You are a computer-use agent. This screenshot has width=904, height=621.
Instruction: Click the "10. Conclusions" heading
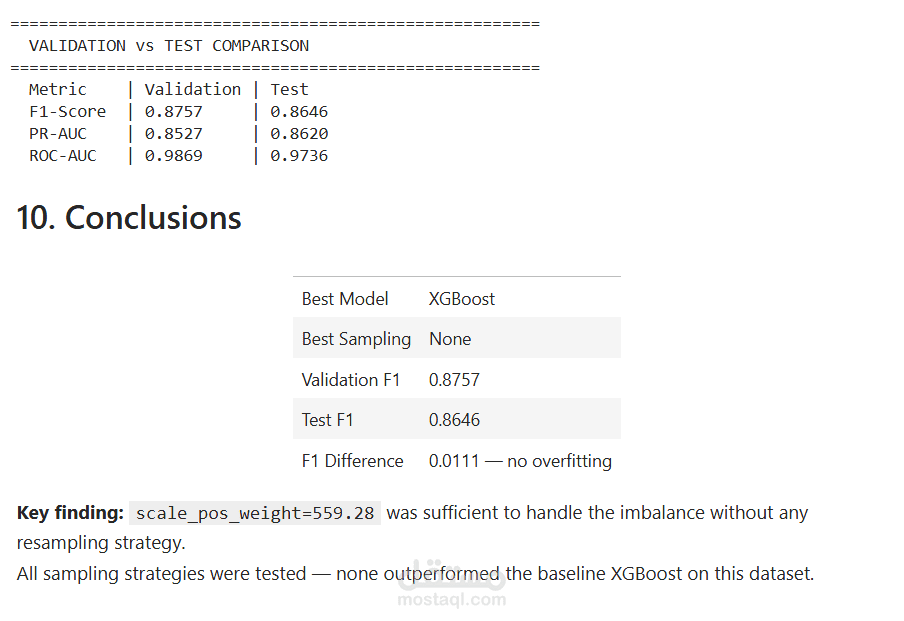(129, 218)
